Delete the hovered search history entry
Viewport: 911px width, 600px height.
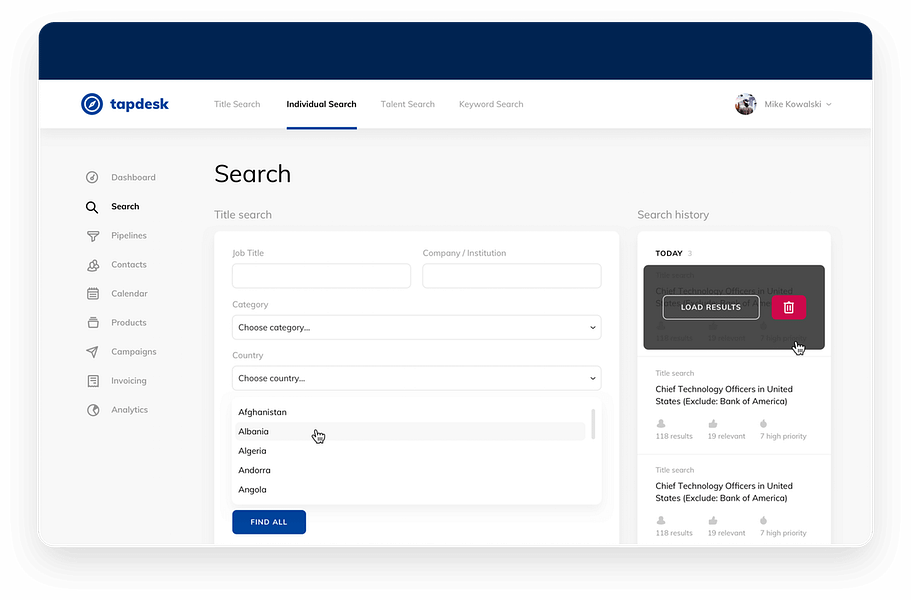[788, 307]
